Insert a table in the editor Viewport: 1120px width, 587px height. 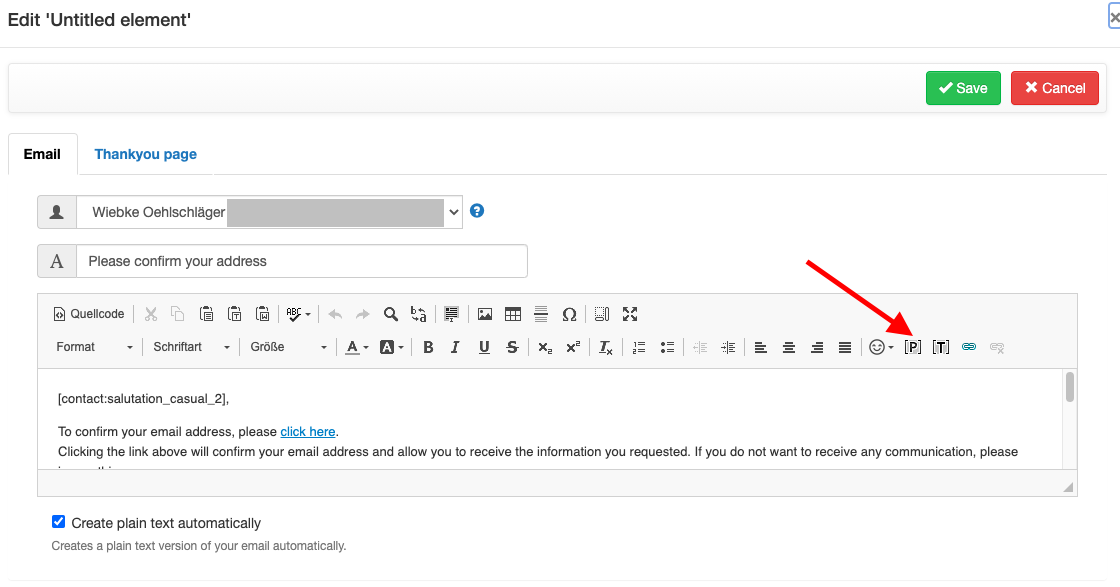513,314
